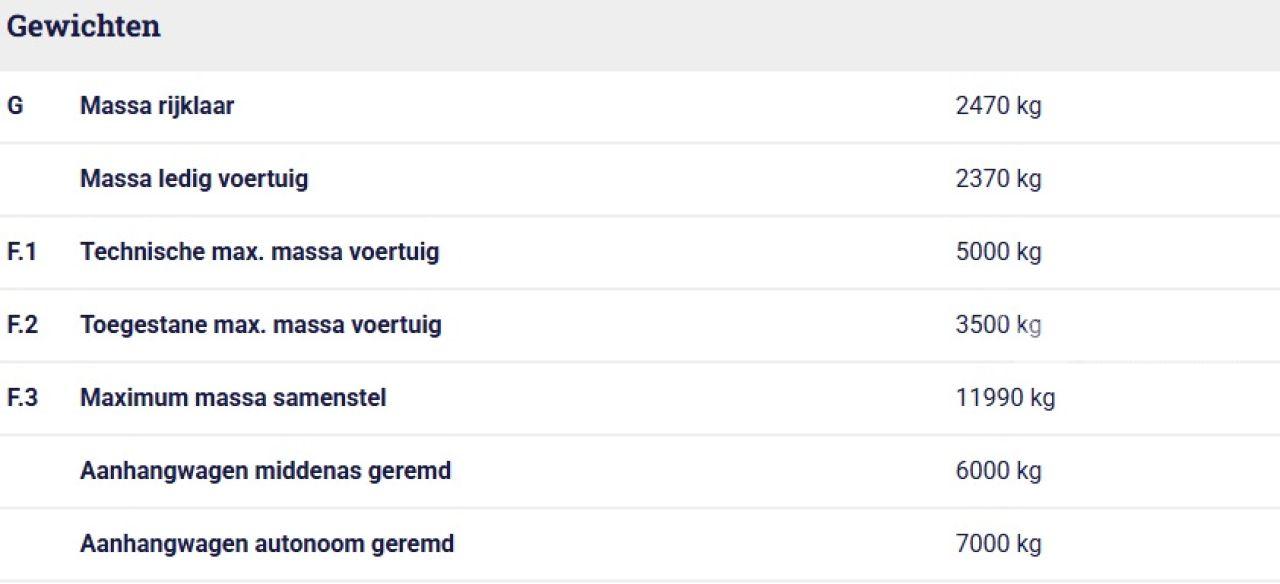Click the 11990 kg value

click(1005, 398)
